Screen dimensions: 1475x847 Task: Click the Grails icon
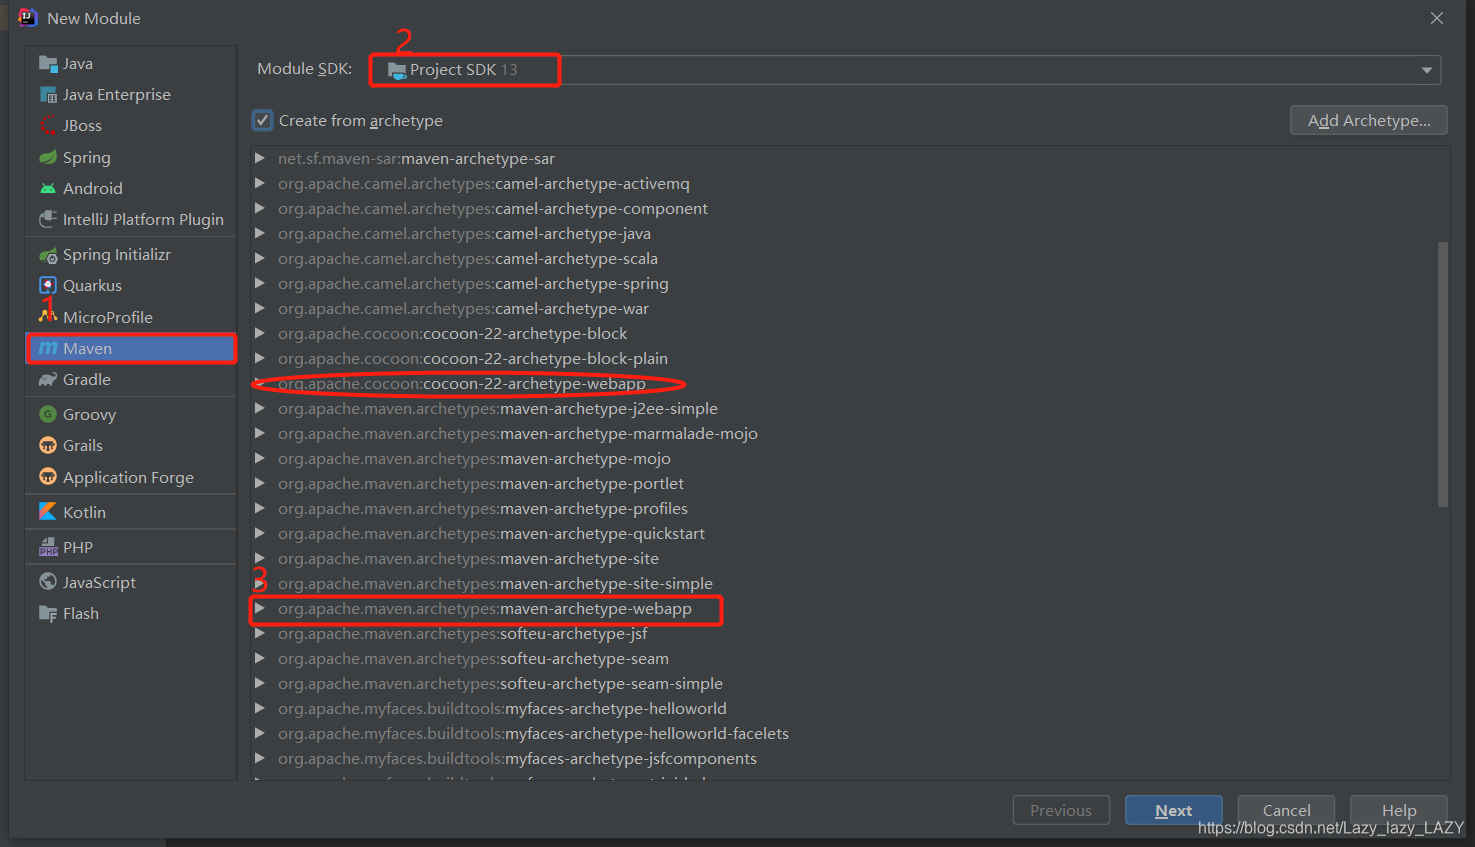click(x=48, y=445)
